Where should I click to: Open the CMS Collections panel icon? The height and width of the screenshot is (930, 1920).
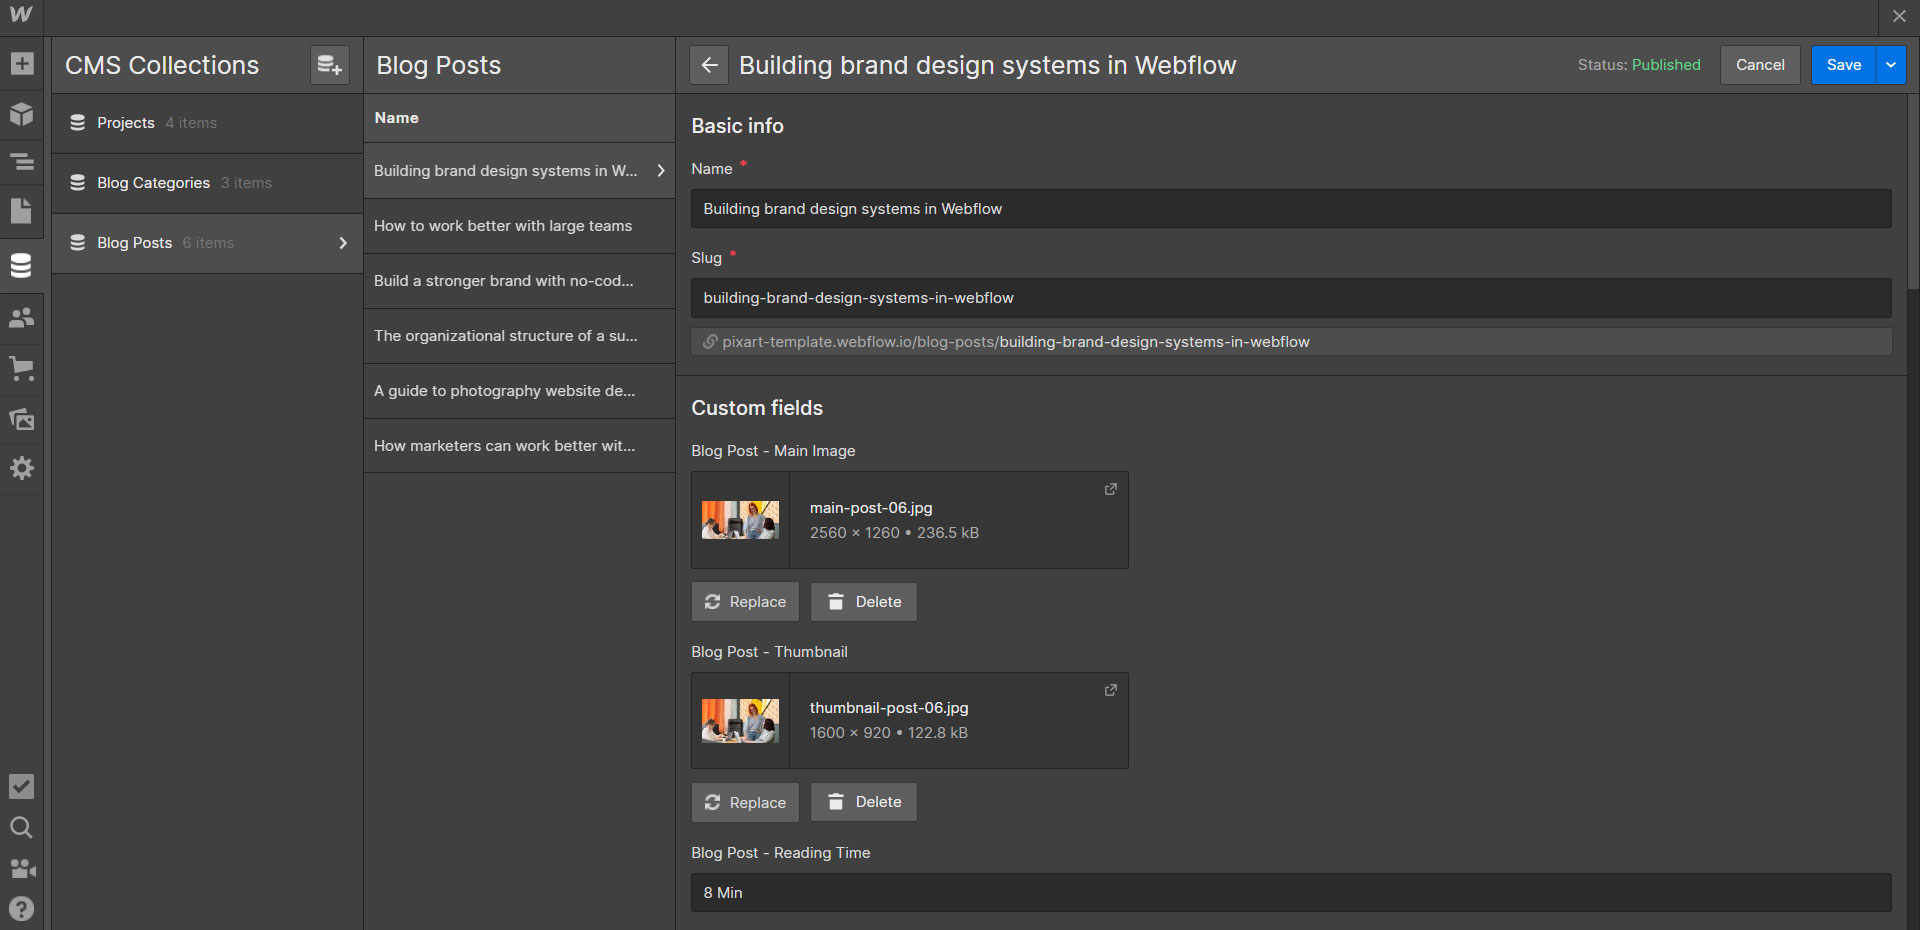[x=22, y=265]
